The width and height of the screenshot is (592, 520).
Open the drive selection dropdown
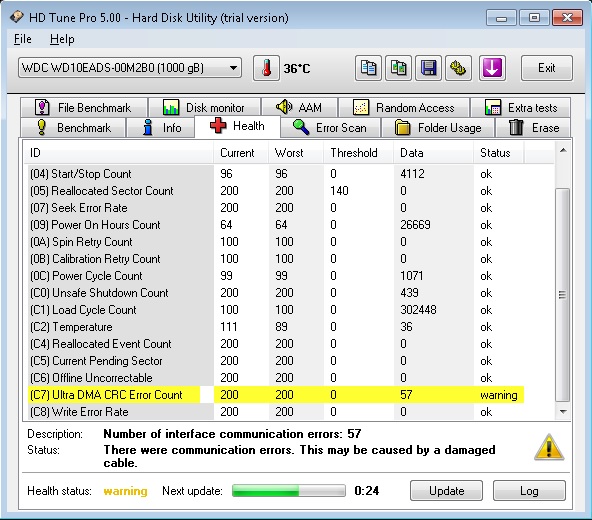tap(130, 68)
